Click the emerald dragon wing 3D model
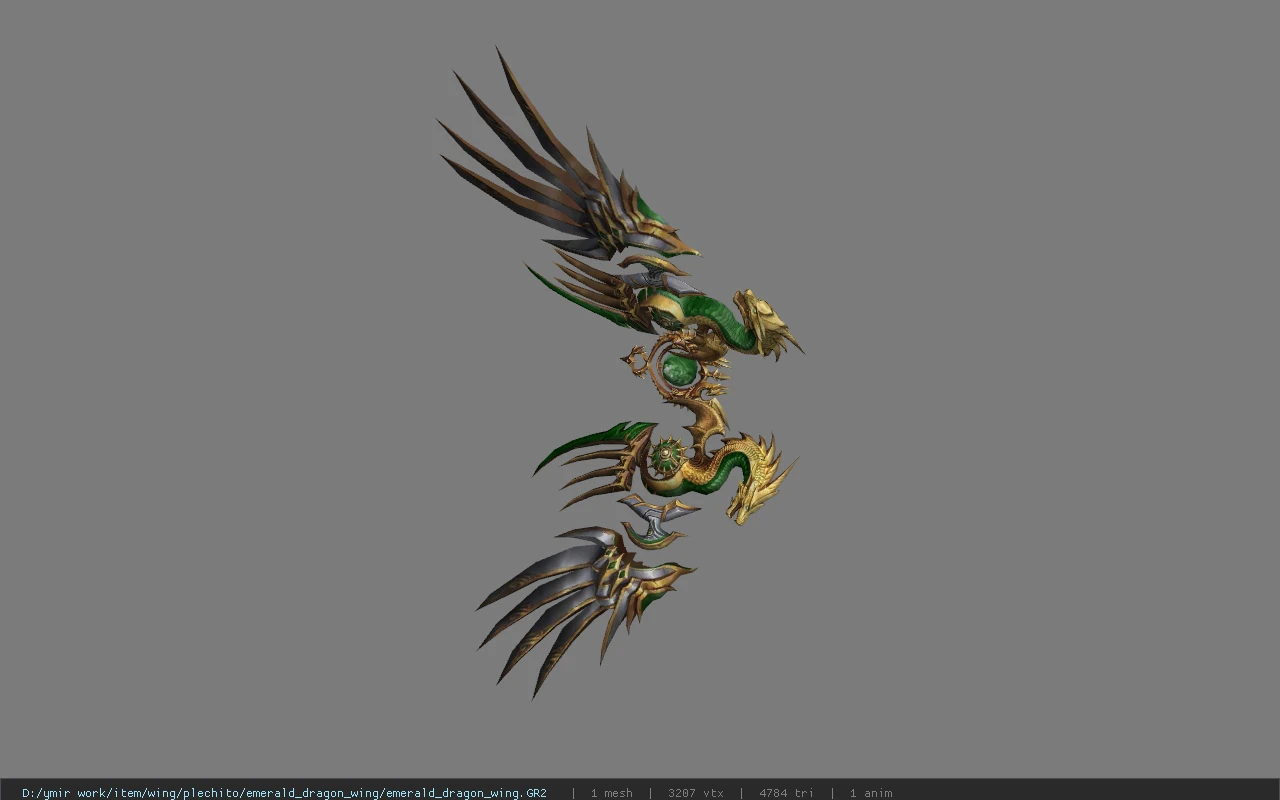 pyautogui.click(x=620, y=372)
